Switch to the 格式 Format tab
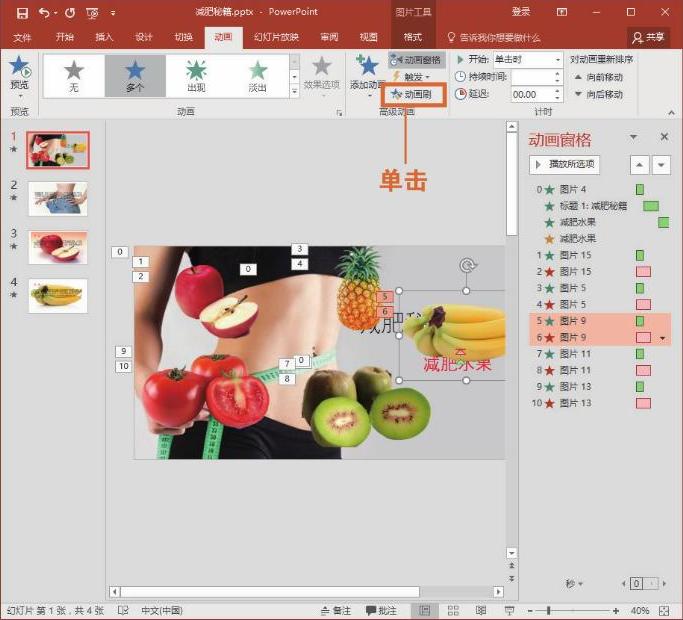This screenshot has width=683, height=620. (413, 37)
